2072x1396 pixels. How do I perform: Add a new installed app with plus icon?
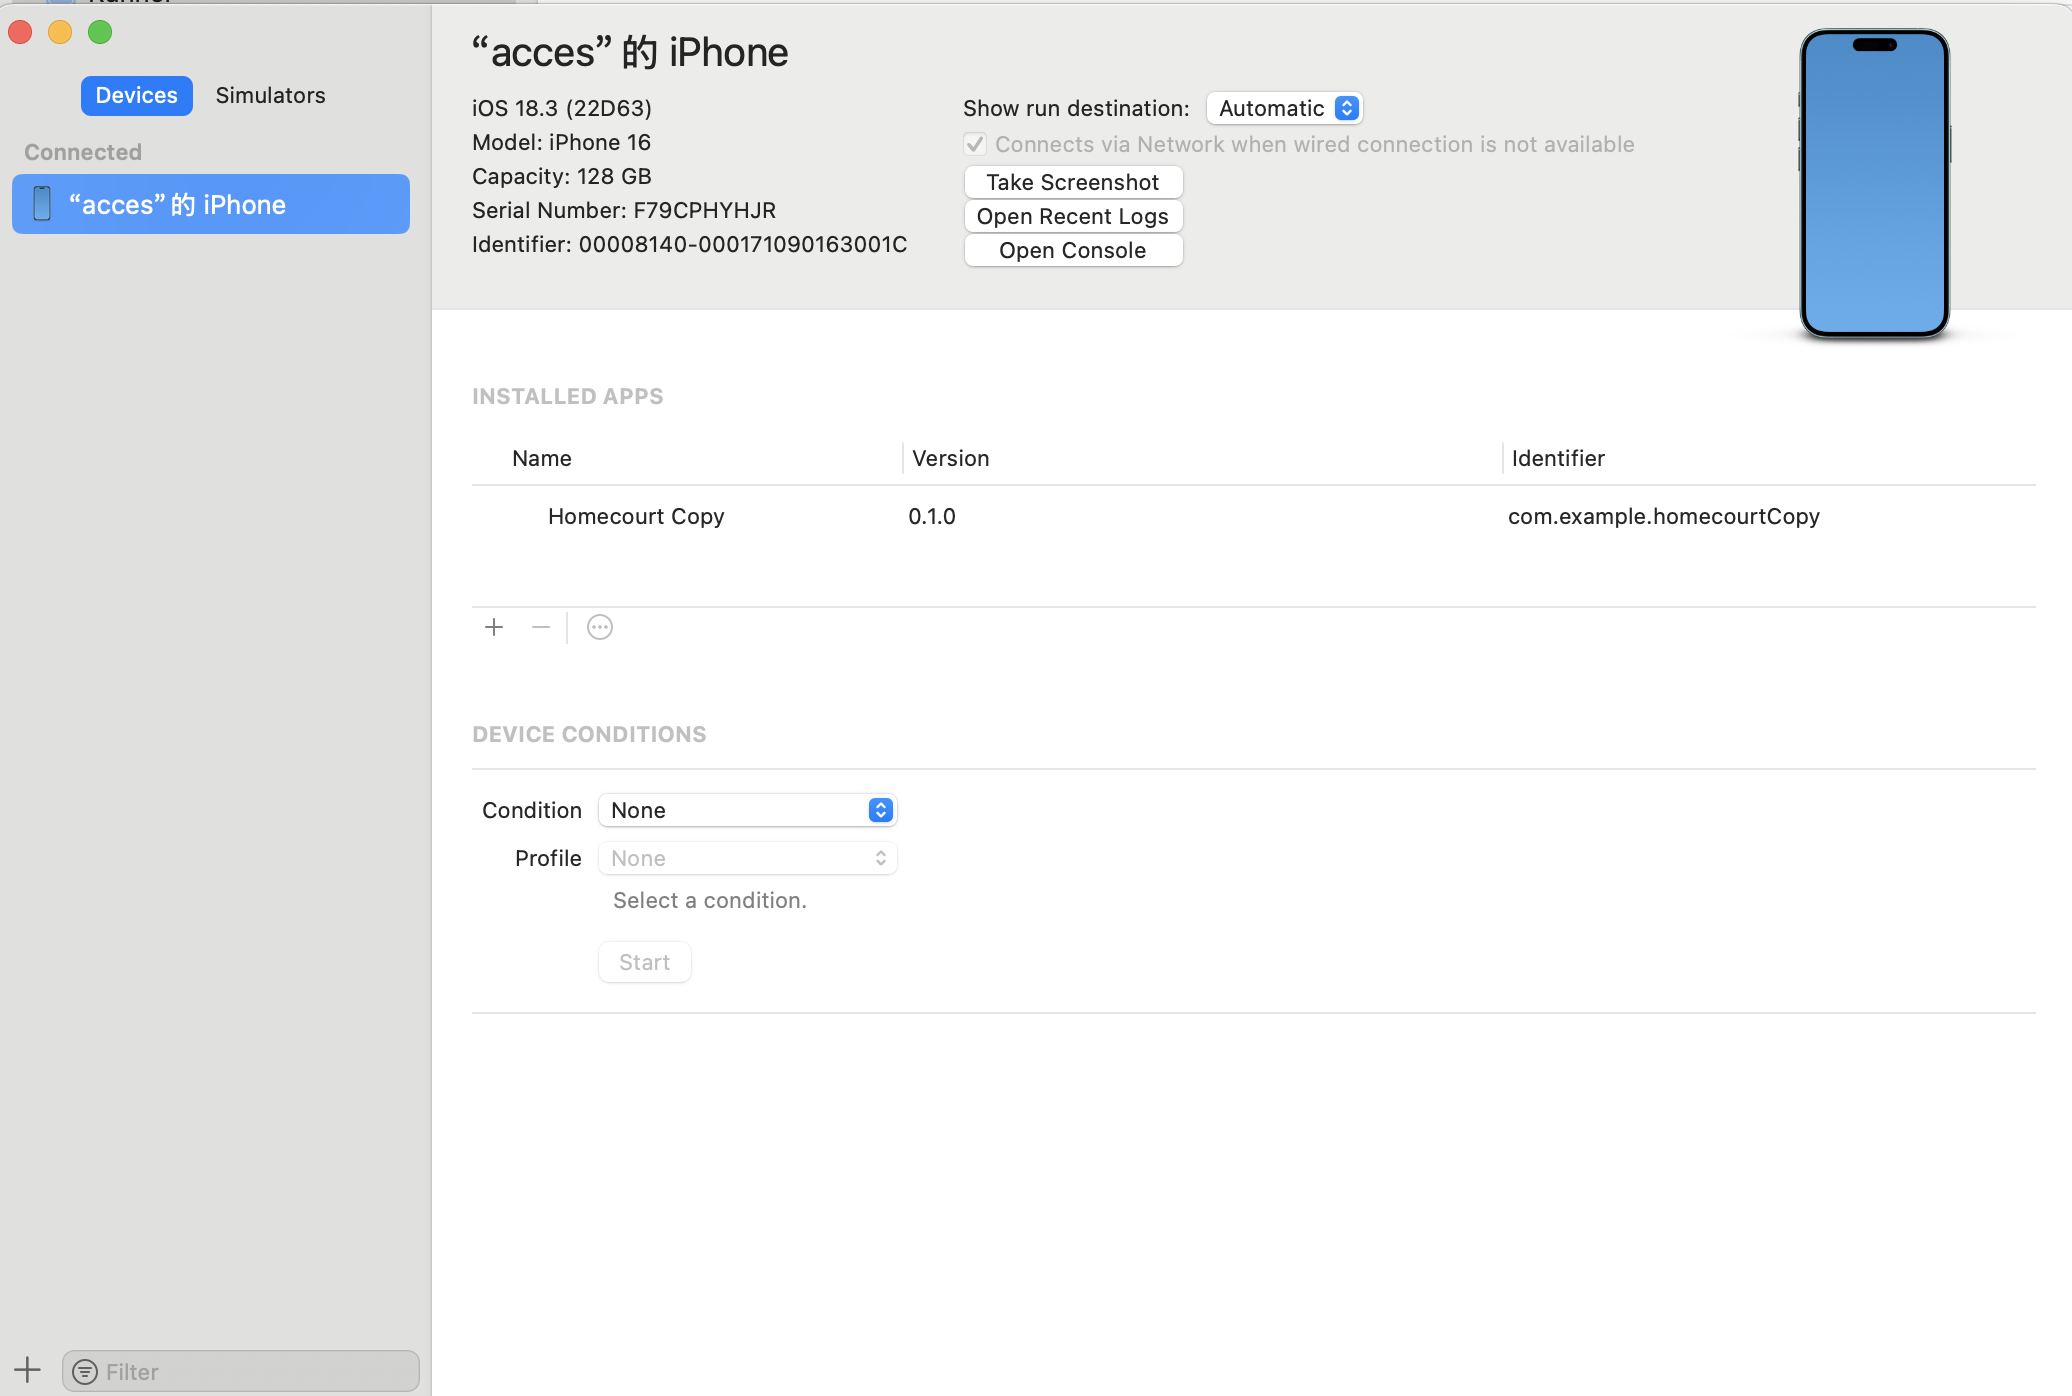pos(494,627)
